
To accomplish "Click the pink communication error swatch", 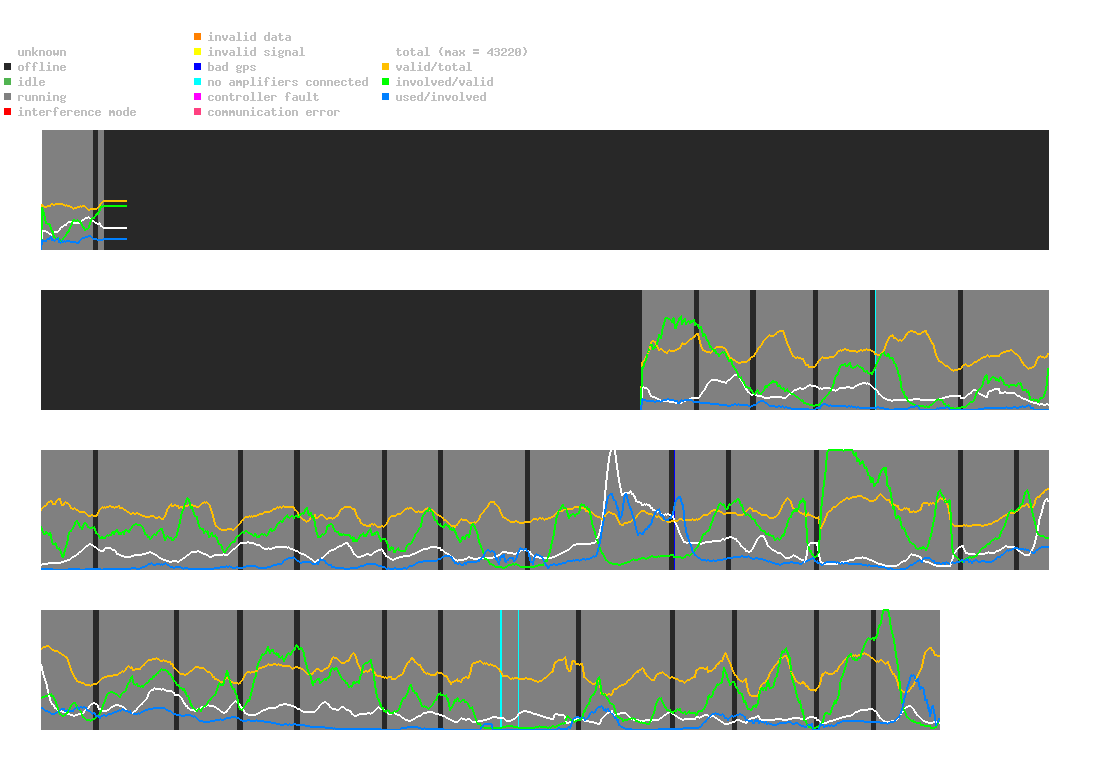I will (x=198, y=112).
